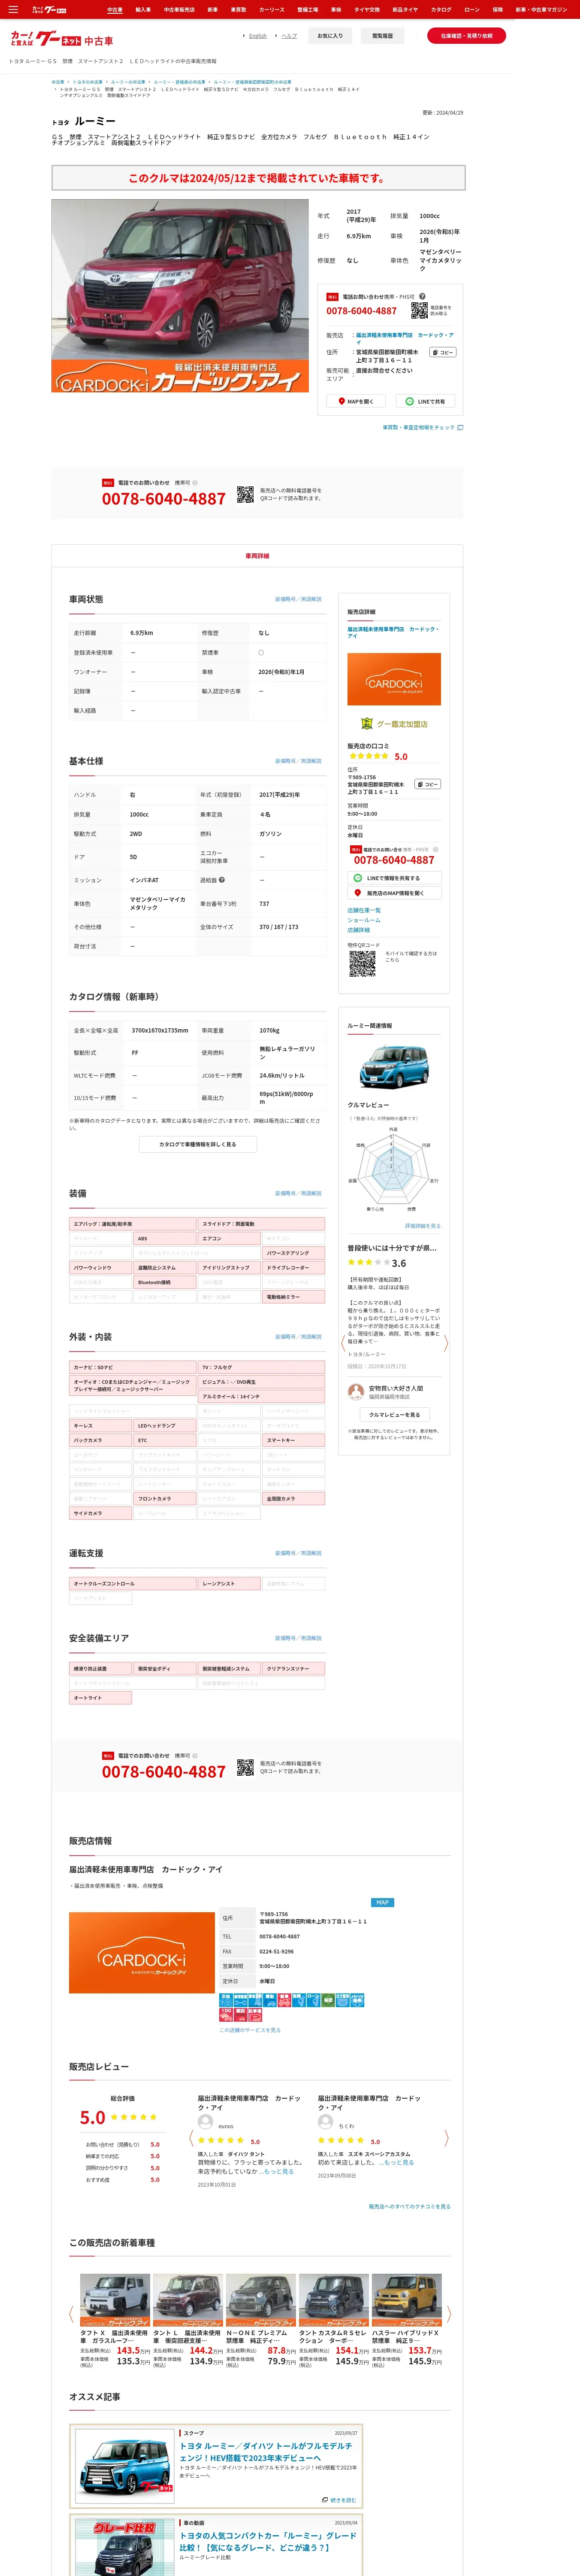This screenshot has height=2576, width=580.
Task: Click the red 在庫確認・見積り依頼 button
Action: coord(466,35)
